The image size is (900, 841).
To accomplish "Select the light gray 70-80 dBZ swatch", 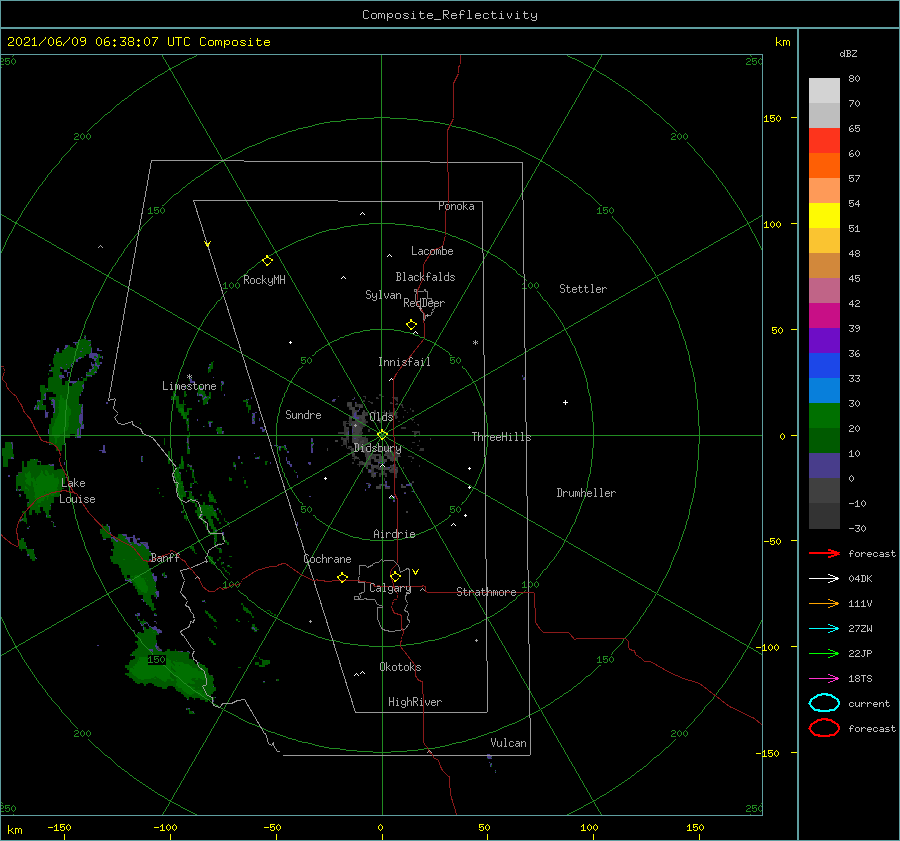I will (824, 90).
